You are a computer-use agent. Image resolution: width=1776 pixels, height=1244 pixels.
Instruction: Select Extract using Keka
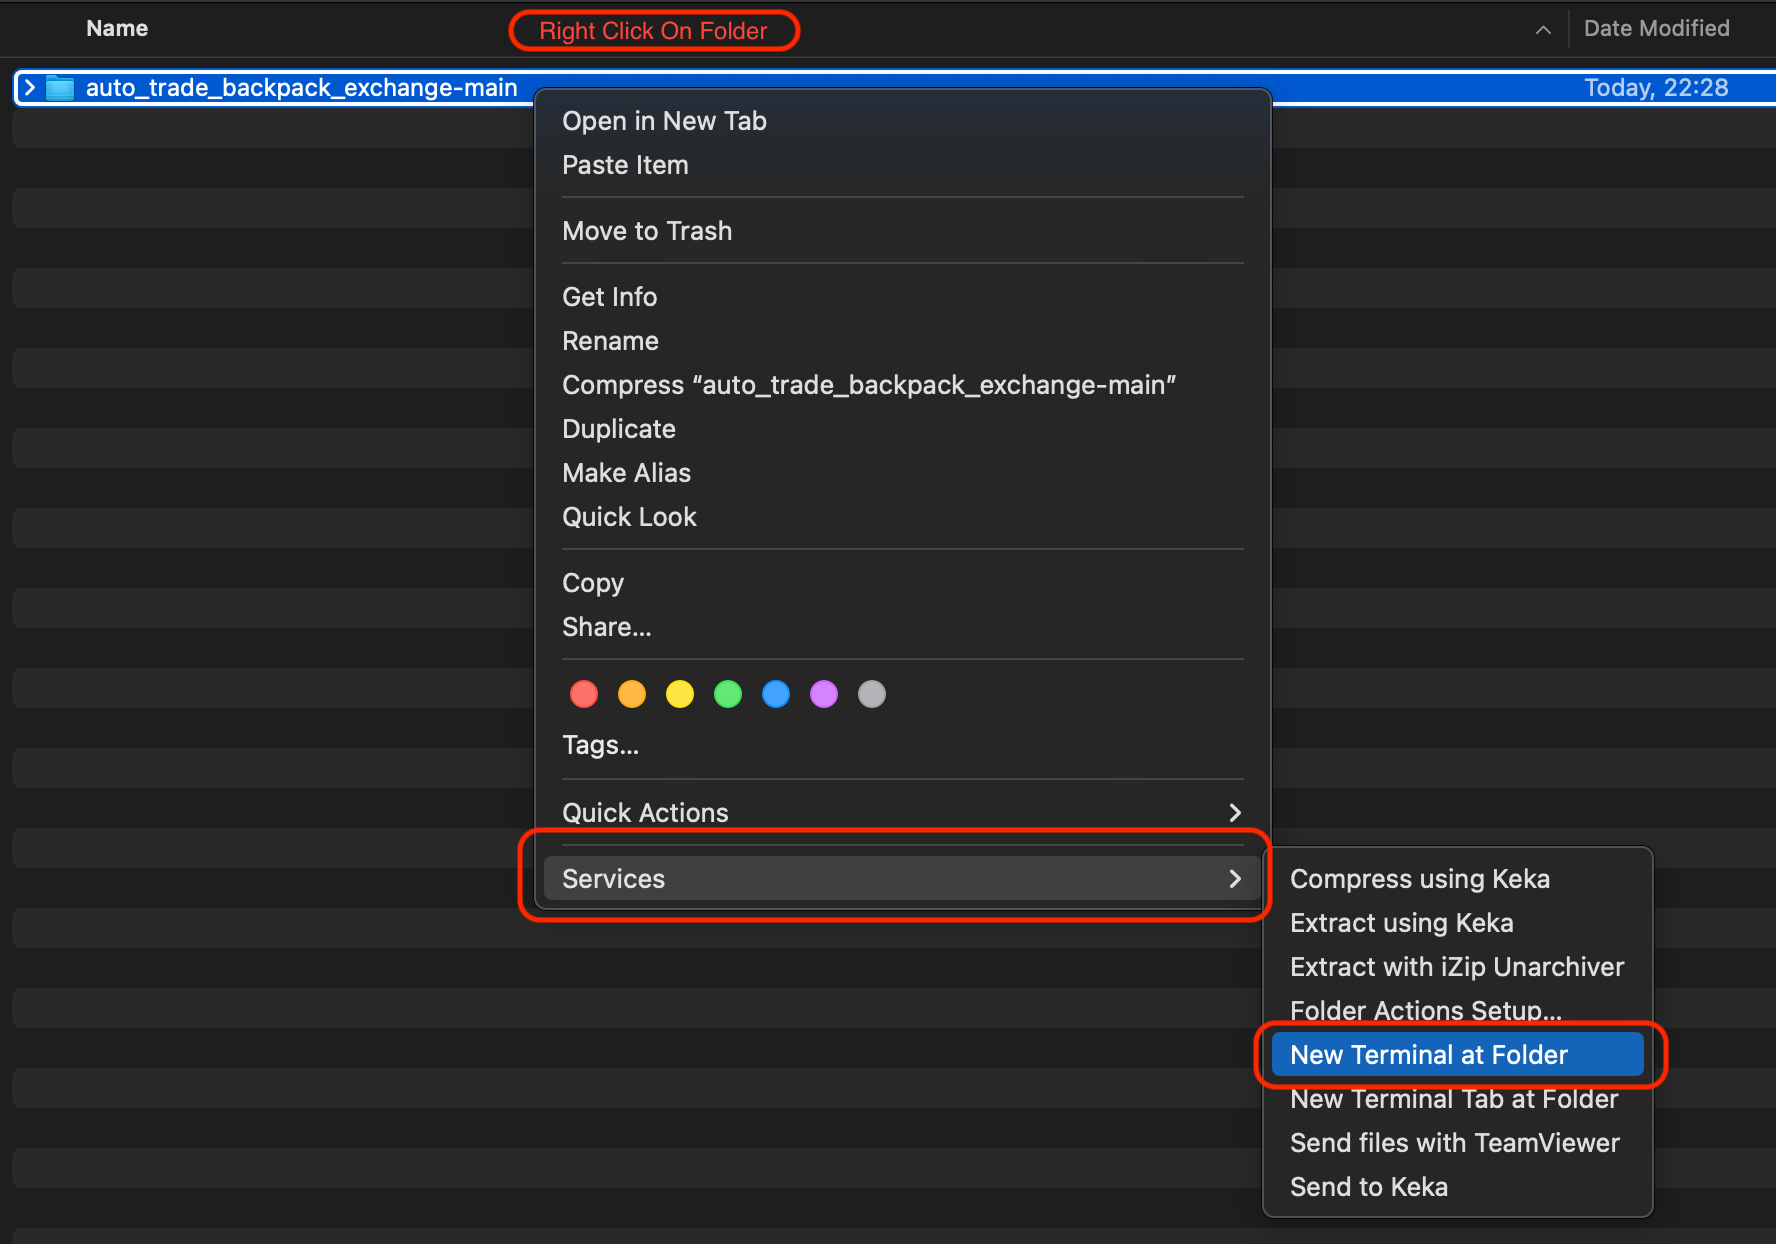click(x=1458, y=923)
